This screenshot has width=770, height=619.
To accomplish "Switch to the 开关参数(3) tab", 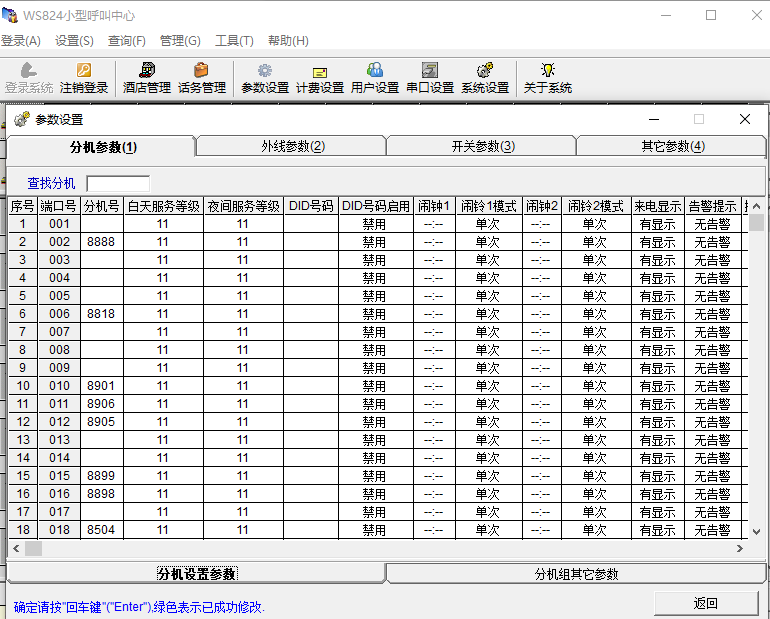I will (482, 147).
